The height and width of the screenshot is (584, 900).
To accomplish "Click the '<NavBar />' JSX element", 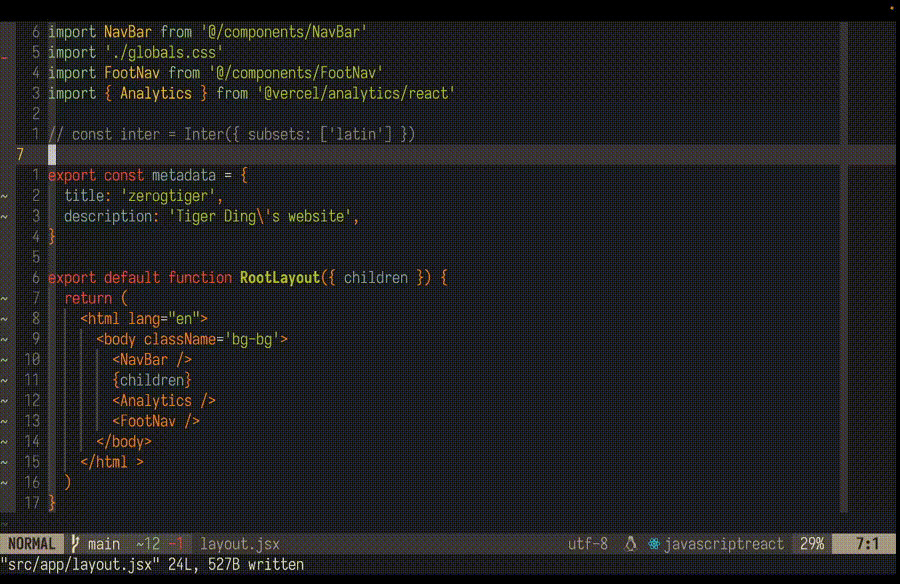I will point(152,359).
